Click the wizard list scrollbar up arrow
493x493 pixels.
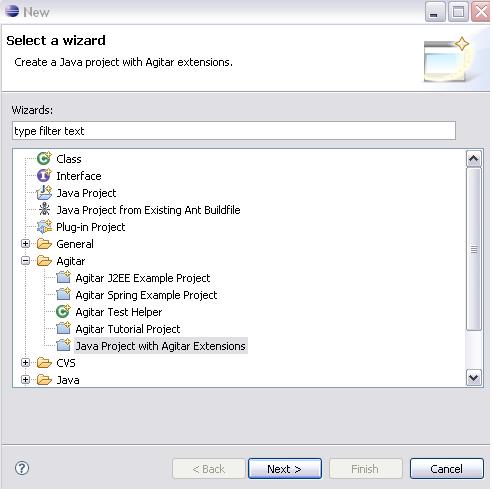[x=474, y=159]
